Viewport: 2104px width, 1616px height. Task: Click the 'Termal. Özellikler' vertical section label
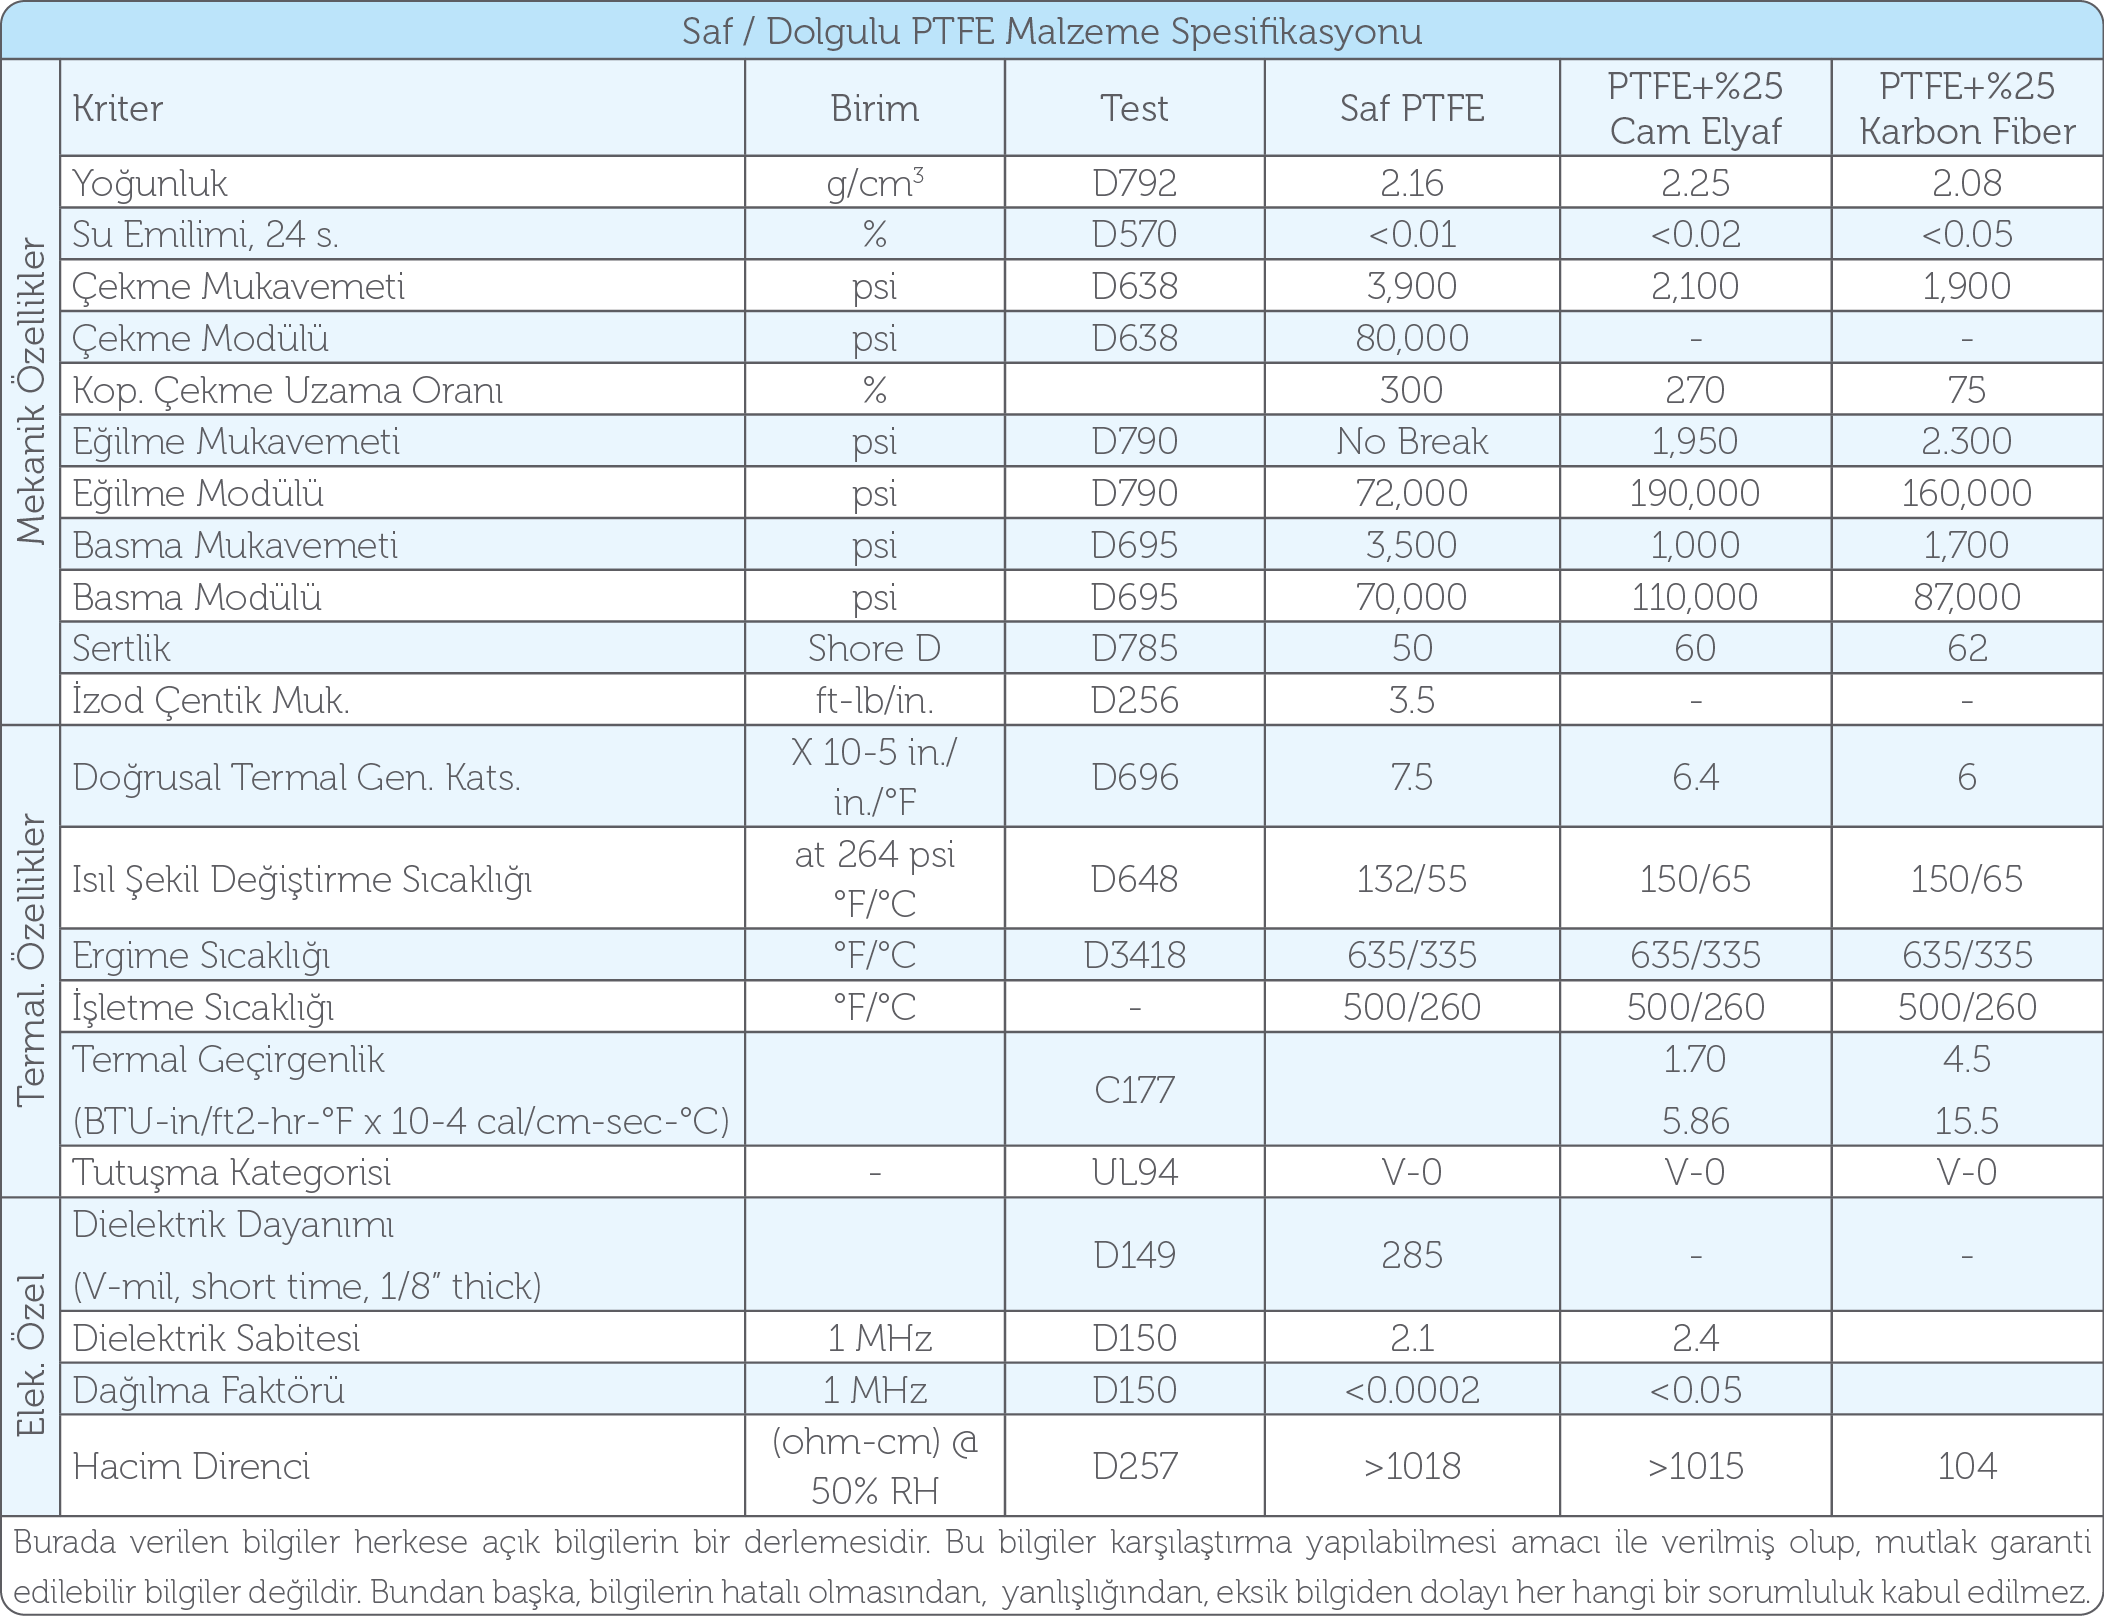click(x=31, y=960)
